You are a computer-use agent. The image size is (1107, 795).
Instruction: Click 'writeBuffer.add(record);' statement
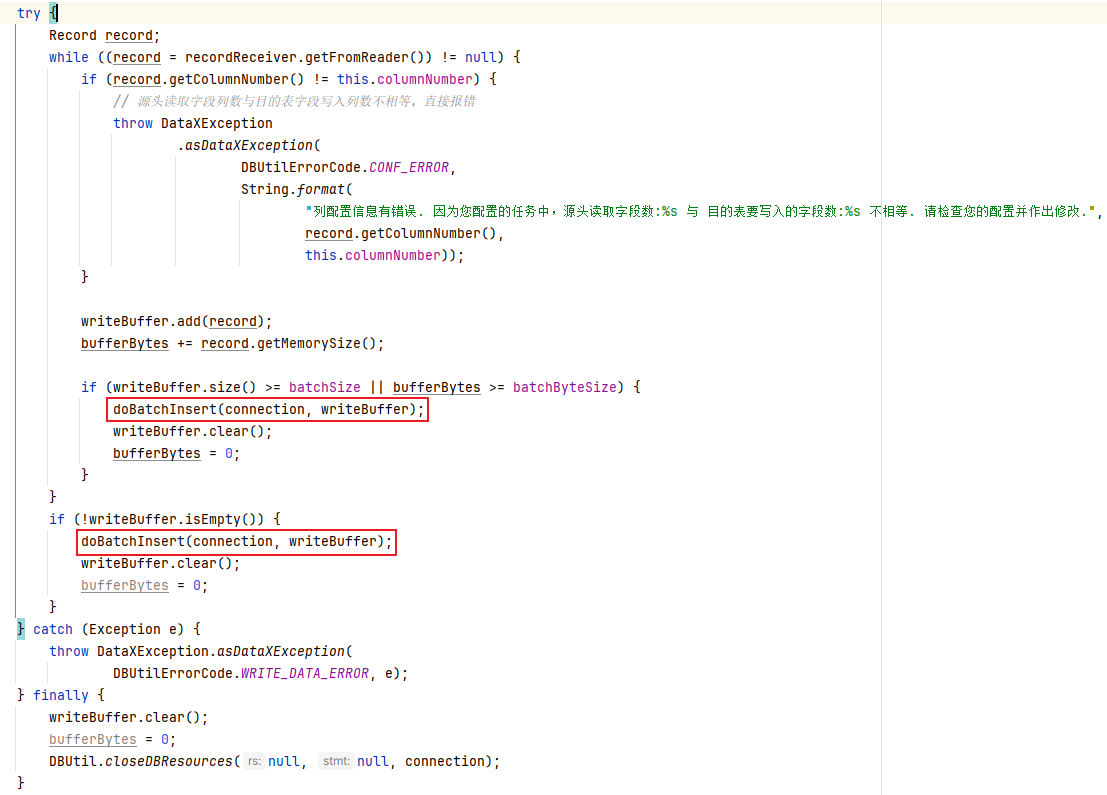[x=176, y=321]
